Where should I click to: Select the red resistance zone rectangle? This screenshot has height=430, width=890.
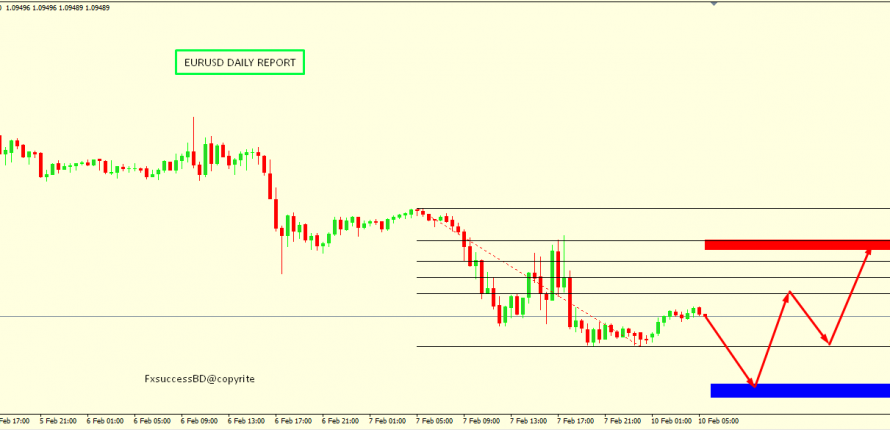point(796,244)
